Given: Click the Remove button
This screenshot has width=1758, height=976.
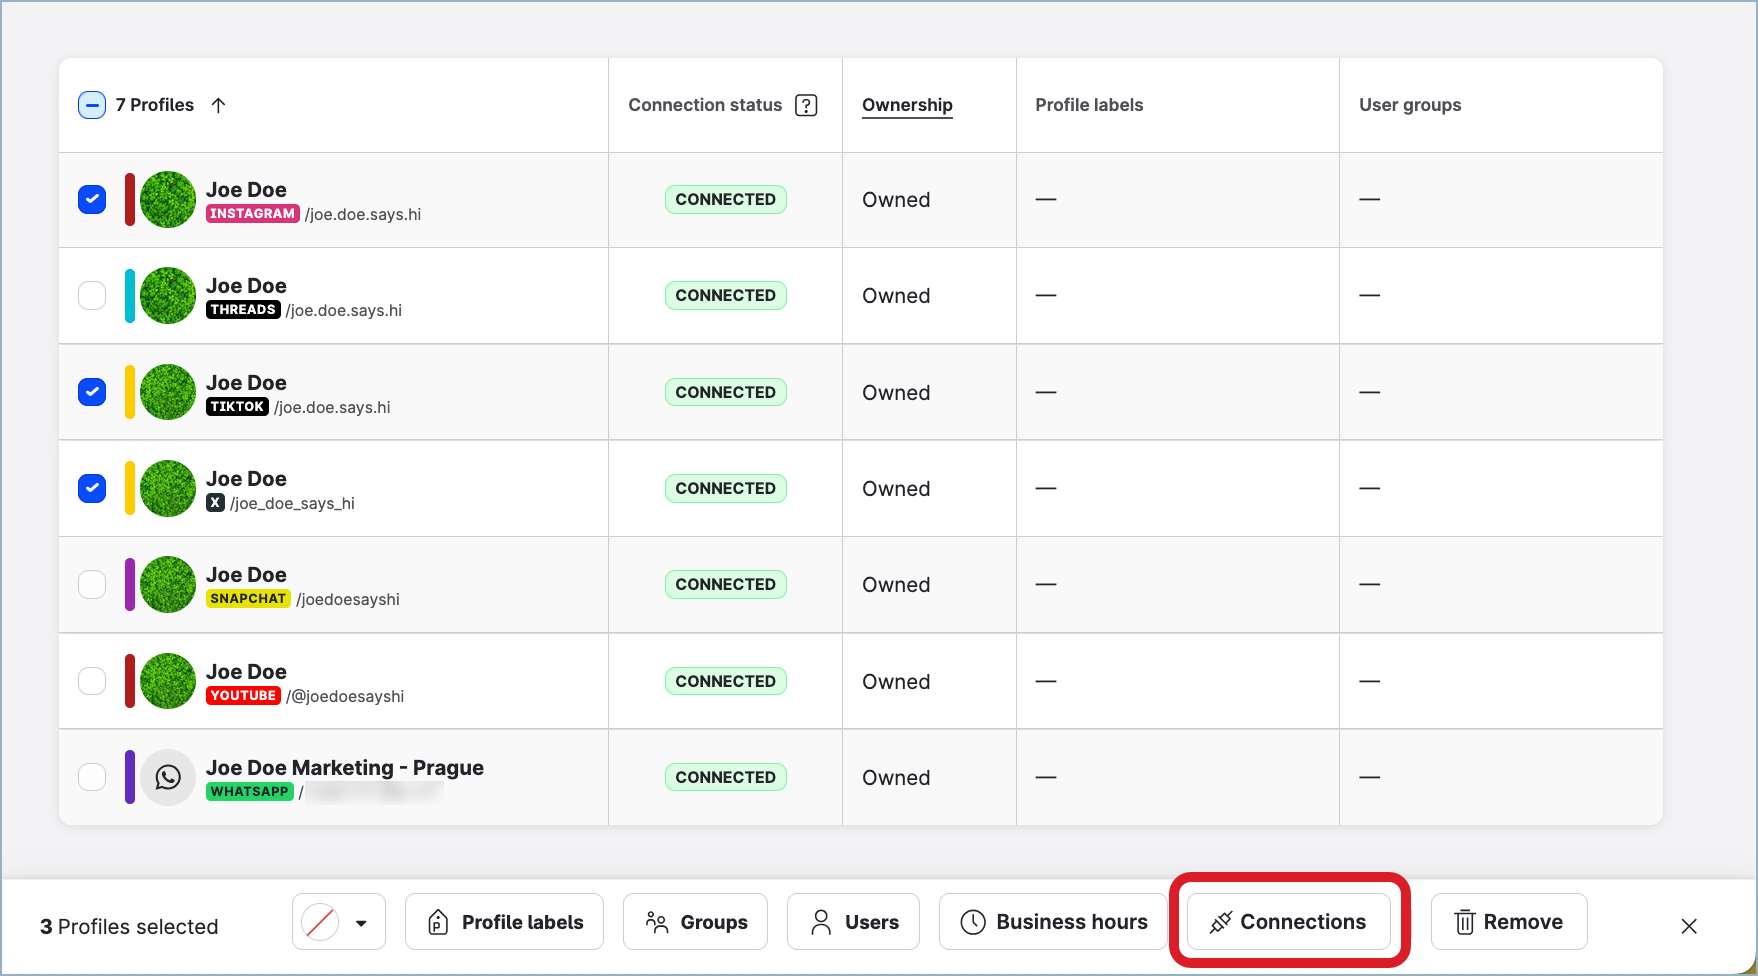Looking at the screenshot, I should 1508,922.
